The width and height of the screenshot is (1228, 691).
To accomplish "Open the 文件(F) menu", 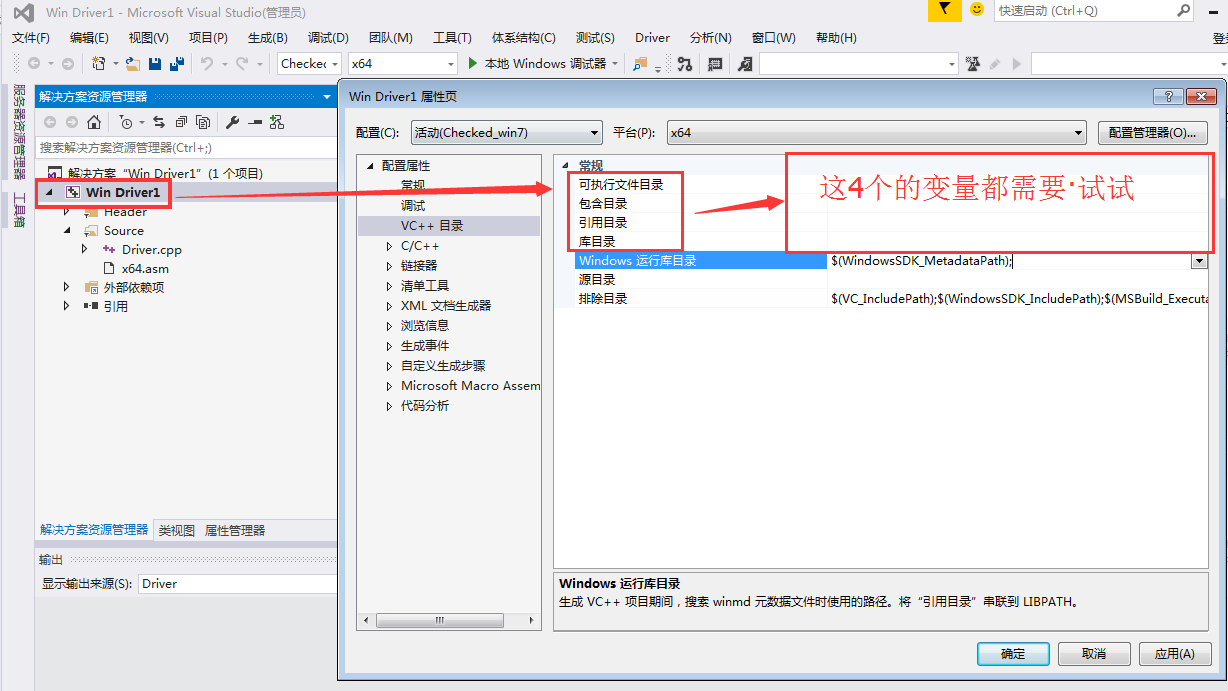I will point(31,37).
